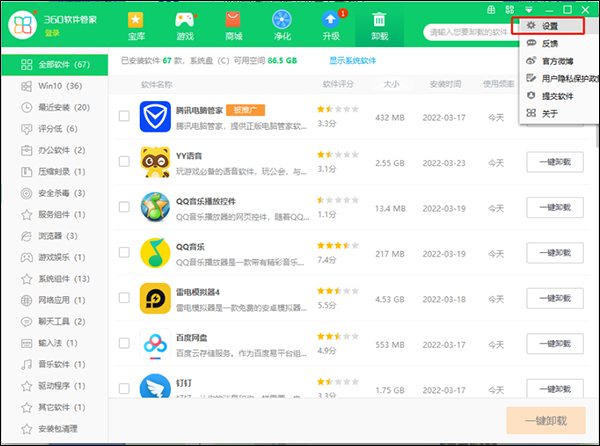The width and height of the screenshot is (600, 446).
Task: Click the QQ音乐 app icon
Action: coord(155,252)
